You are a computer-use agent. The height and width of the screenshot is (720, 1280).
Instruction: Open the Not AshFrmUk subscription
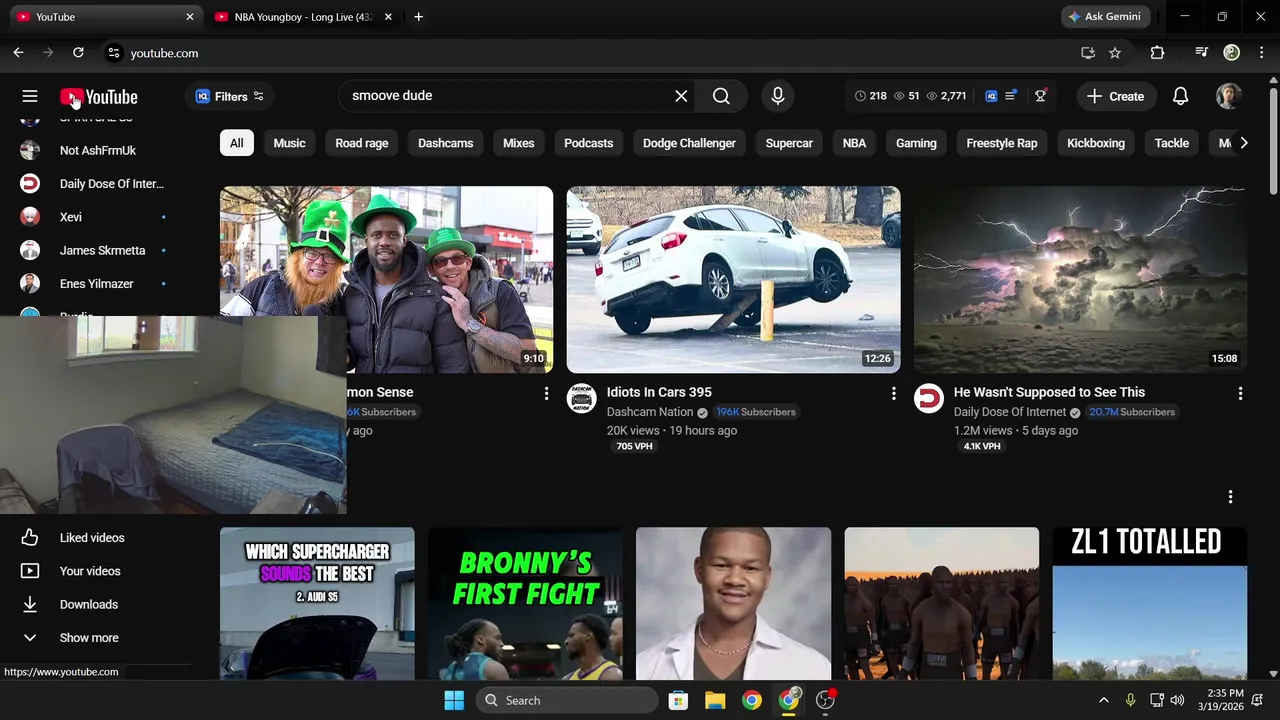click(100, 150)
